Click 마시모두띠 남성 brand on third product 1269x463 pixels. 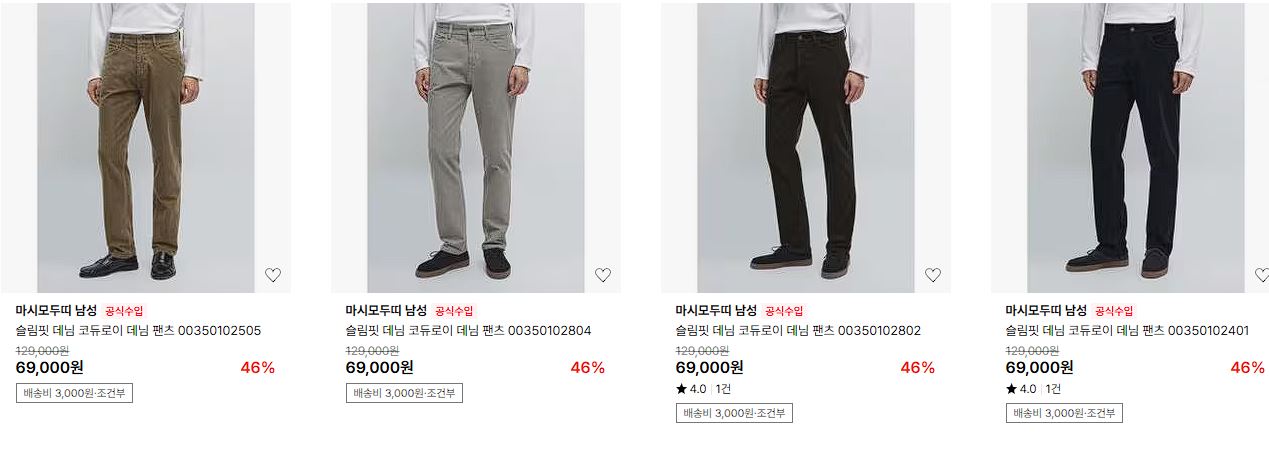coord(716,310)
